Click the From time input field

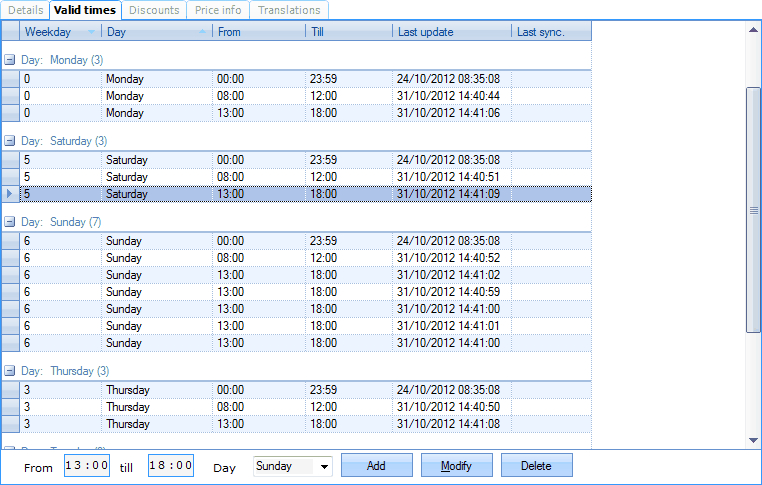[x=87, y=466]
